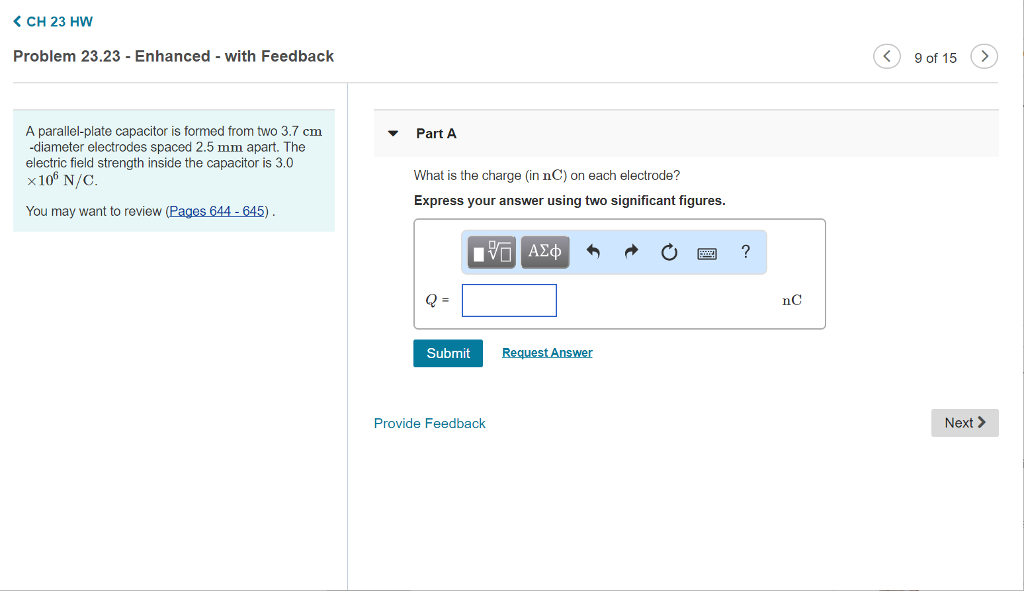Return to CH 23 HW assignment
Viewport: 1024px width, 591px height.
coord(53,22)
